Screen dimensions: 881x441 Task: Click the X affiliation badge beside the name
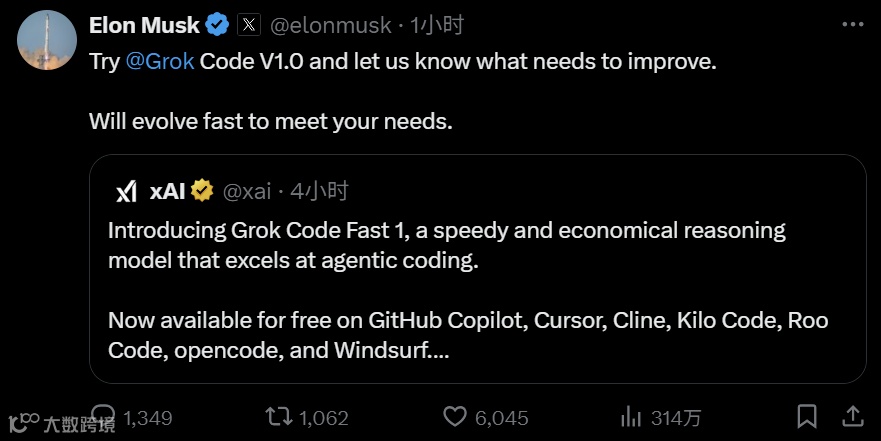[249, 25]
